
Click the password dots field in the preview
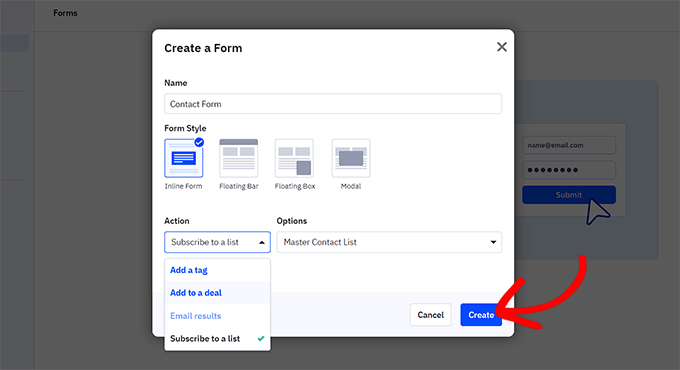point(569,170)
